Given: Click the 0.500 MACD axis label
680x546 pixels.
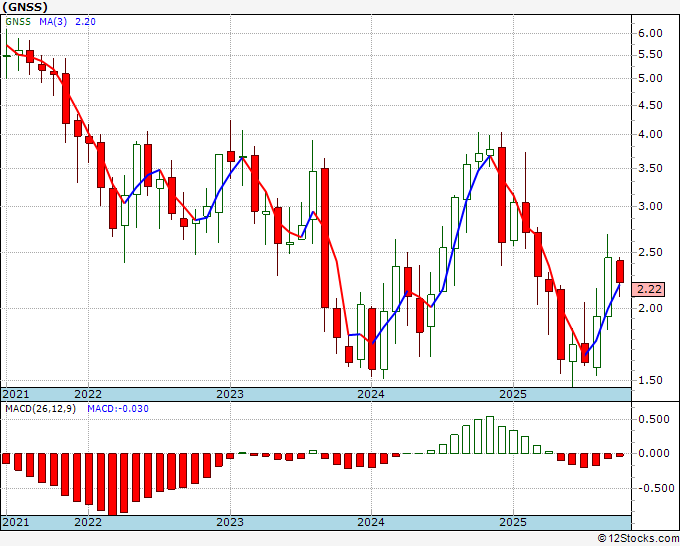Looking at the screenshot, I should click(x=654, y=419).
